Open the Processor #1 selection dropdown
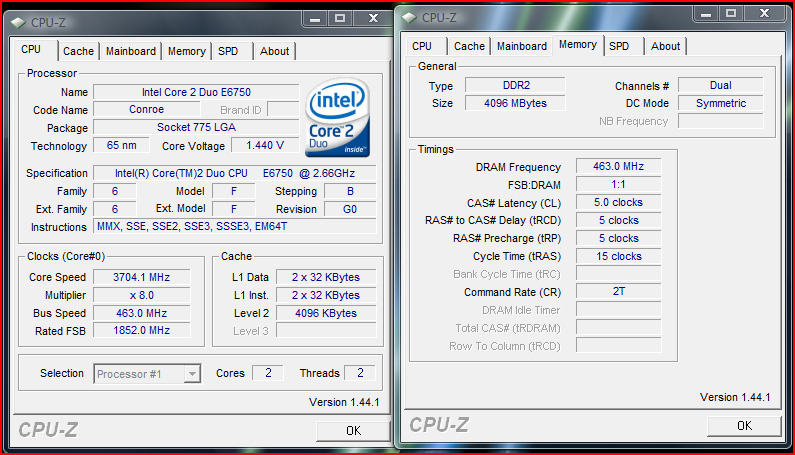 coord(148,374)
